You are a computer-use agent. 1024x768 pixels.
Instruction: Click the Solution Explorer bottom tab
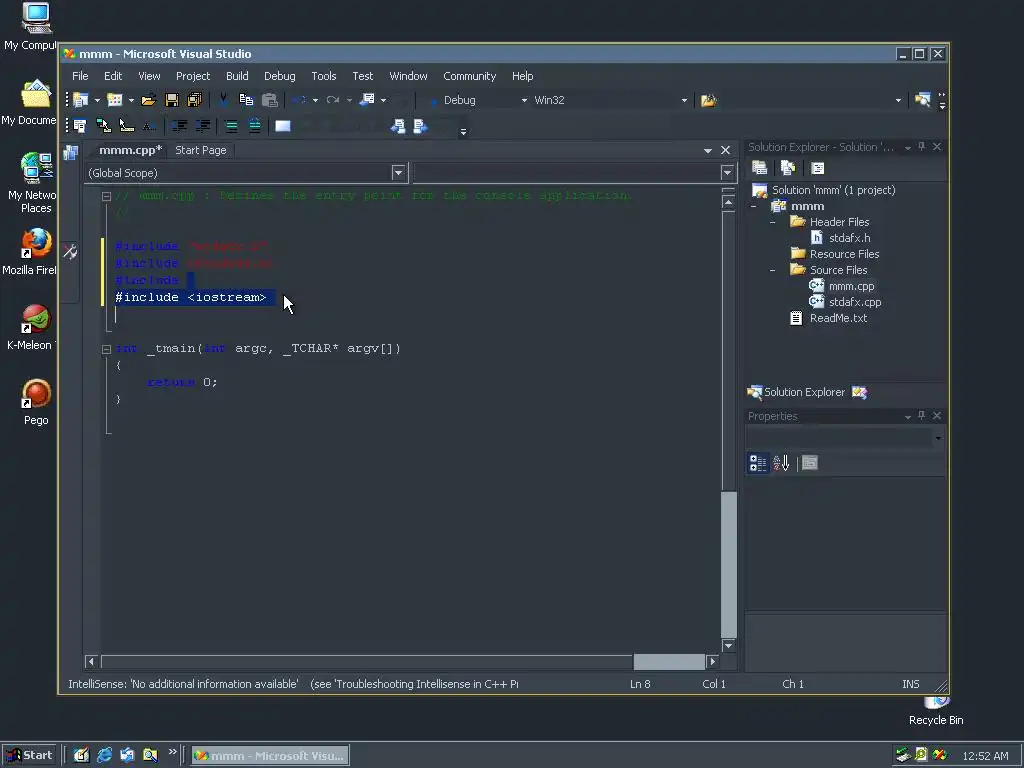pos(797,392)
